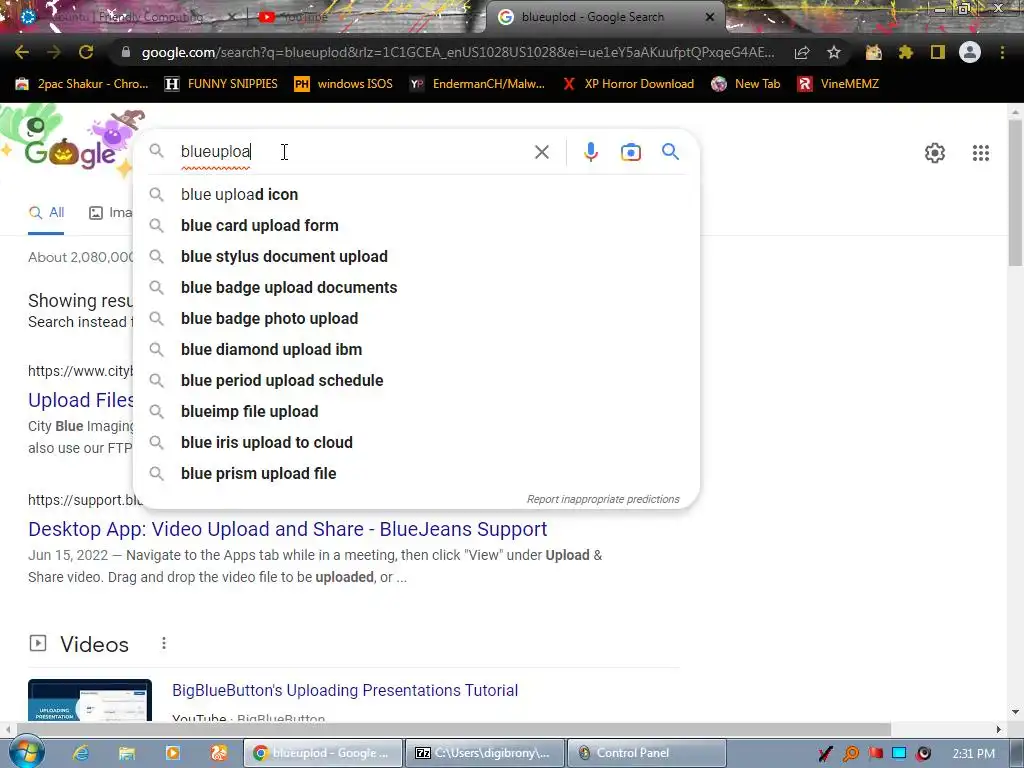This screenshot has height=768, width=1024.
Task: Select the Images results tab
Action: (x=111, y=212)
